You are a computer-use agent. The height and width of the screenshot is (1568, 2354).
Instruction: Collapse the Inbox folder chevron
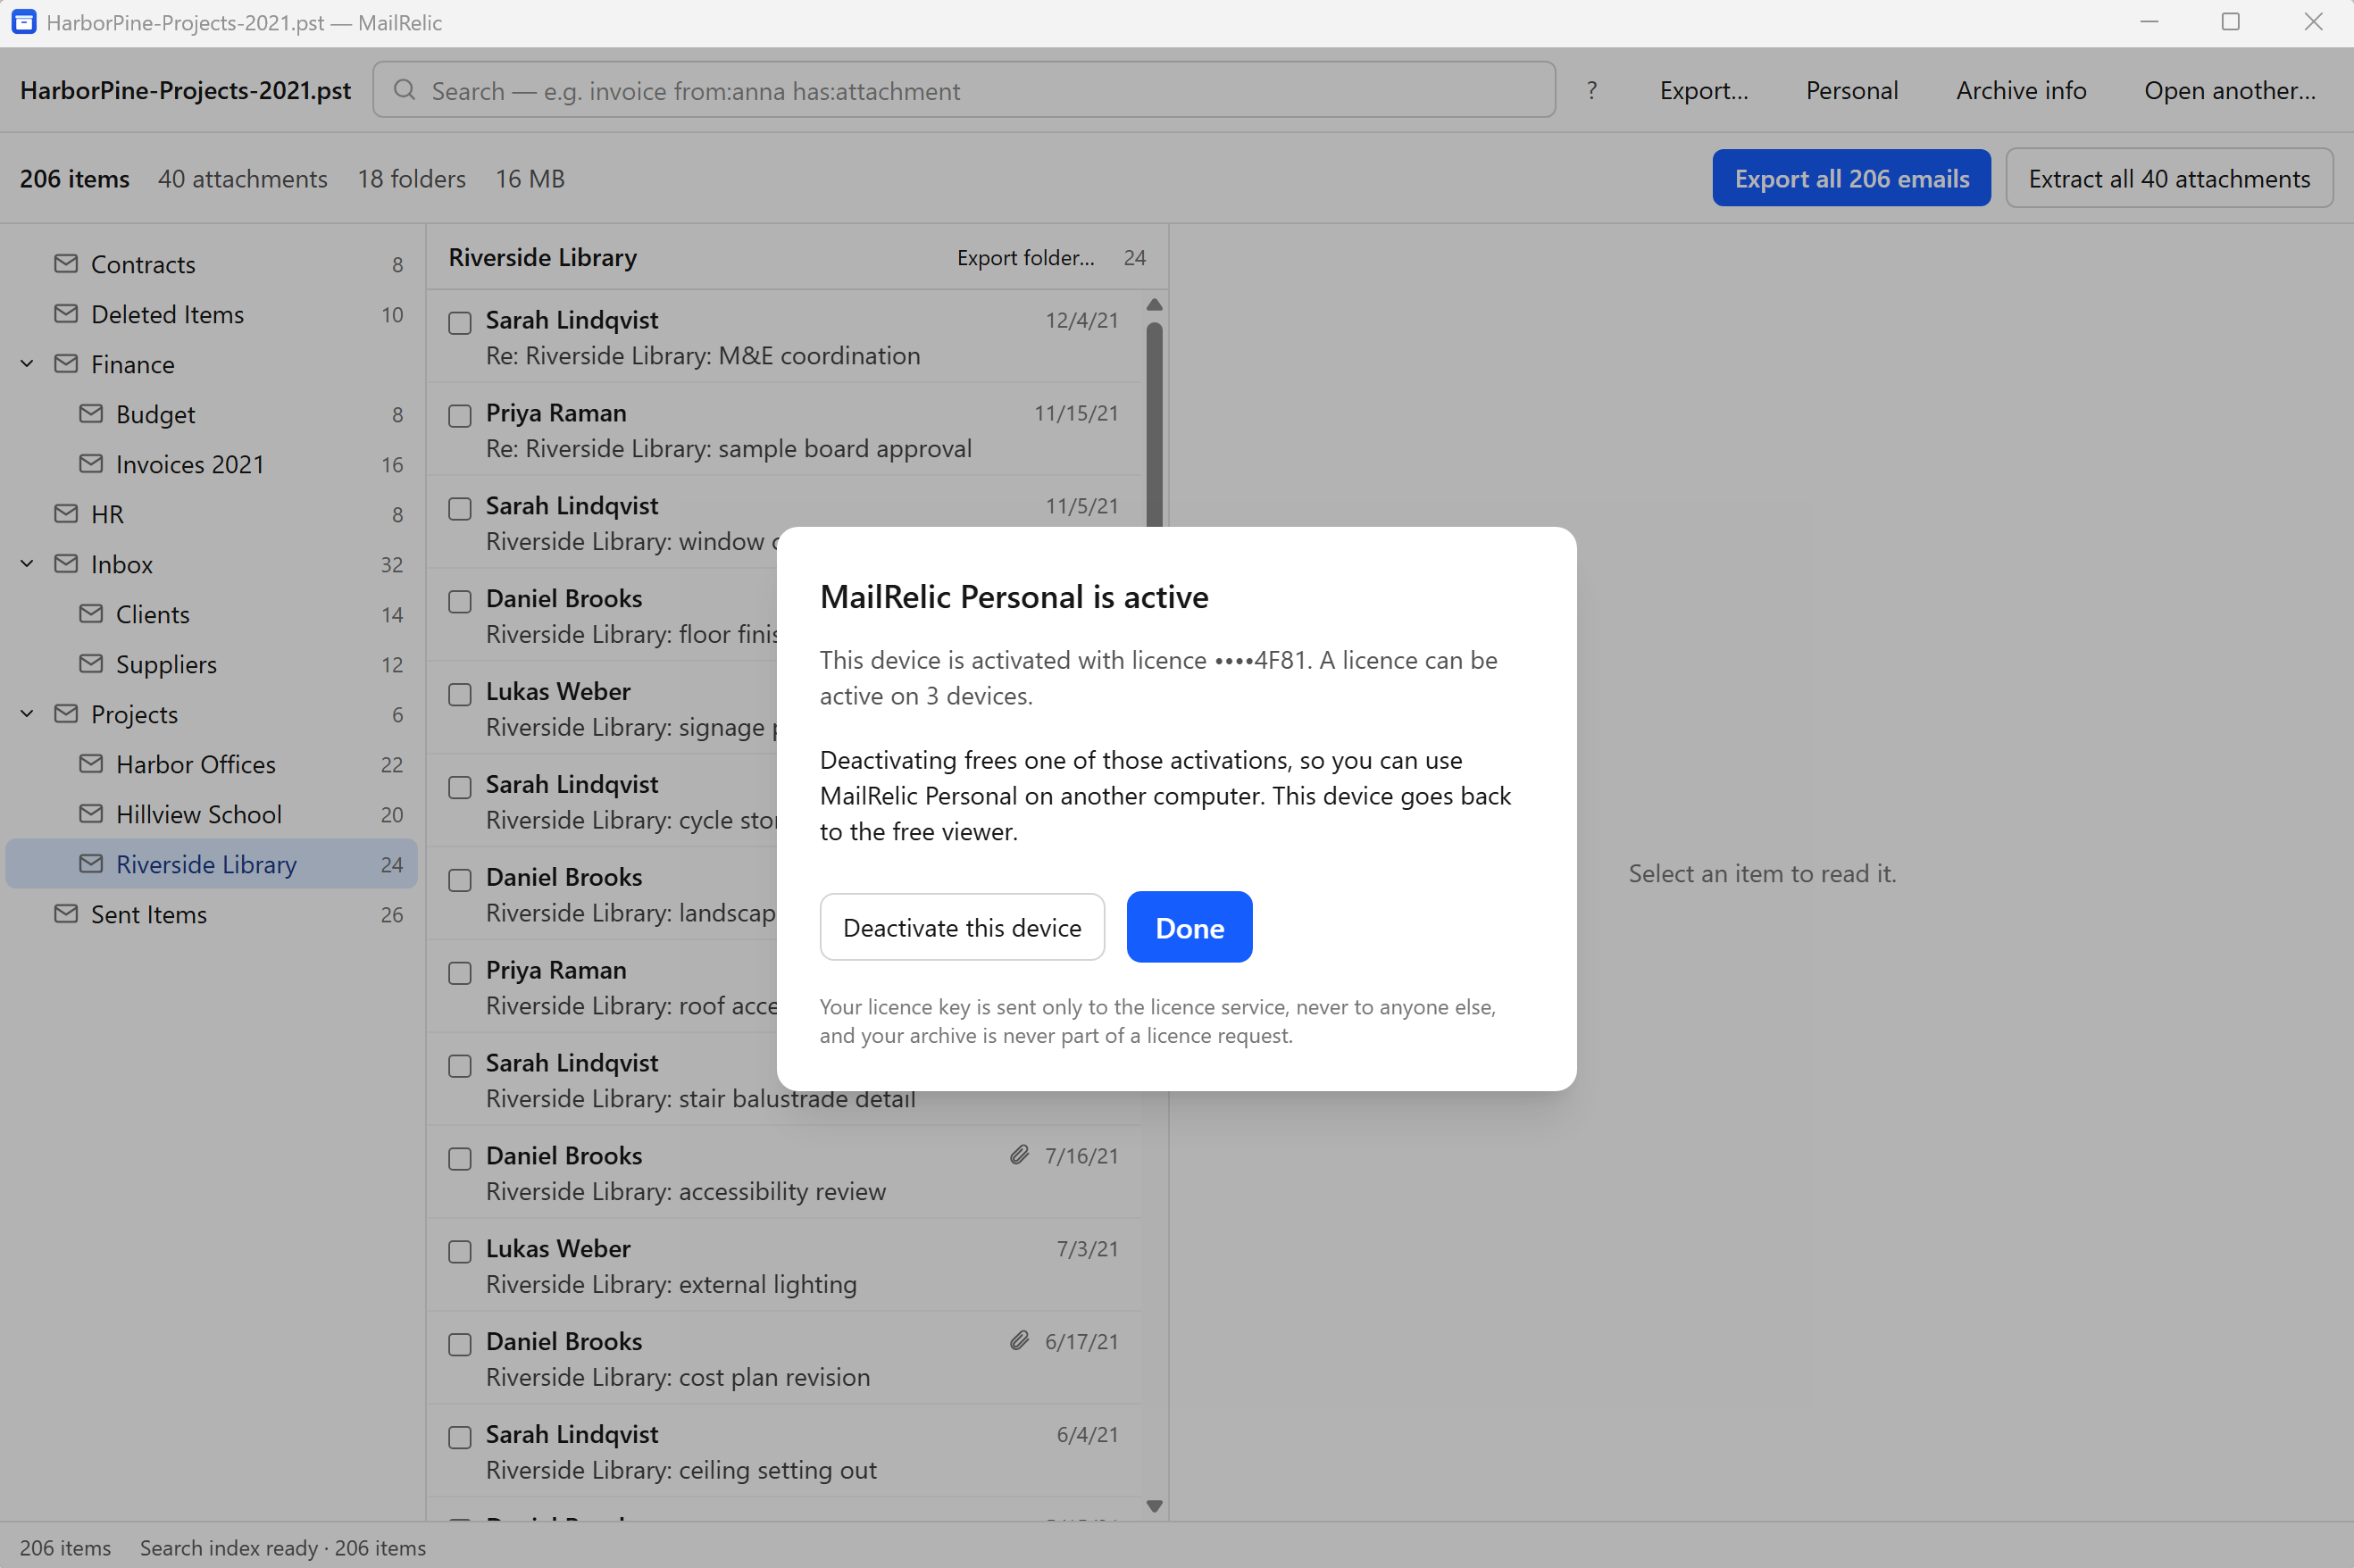[x=27, y=564]
